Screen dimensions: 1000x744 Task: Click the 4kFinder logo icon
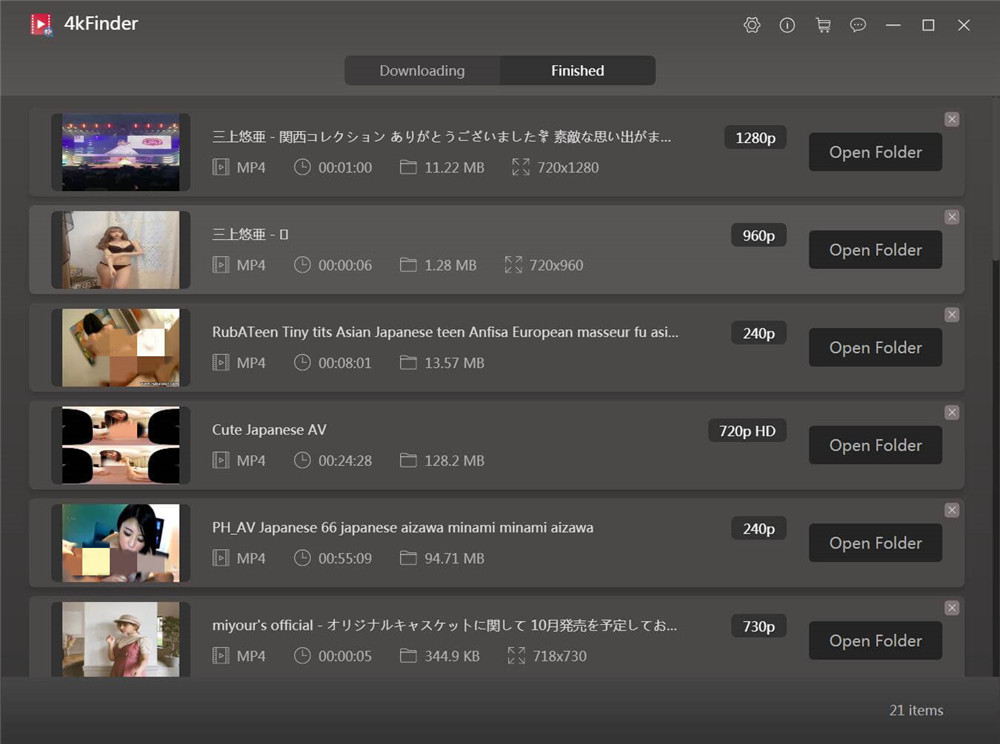pyautogui.click(x=42, y=24)
